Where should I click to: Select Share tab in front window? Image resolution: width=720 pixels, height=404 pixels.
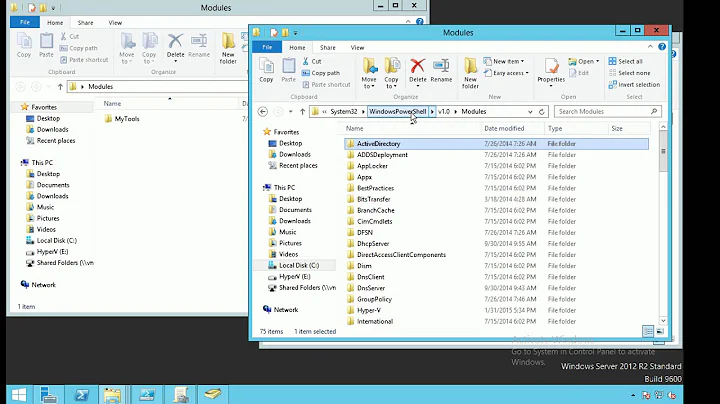point(328,47)
